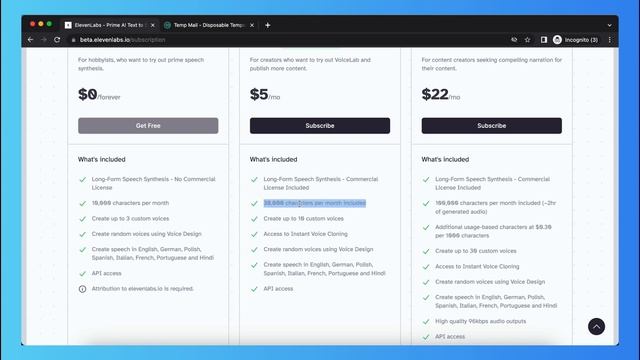Screen dimensions: 640x360
Task: Click the $5 /mo price
Action: point(265,95)
